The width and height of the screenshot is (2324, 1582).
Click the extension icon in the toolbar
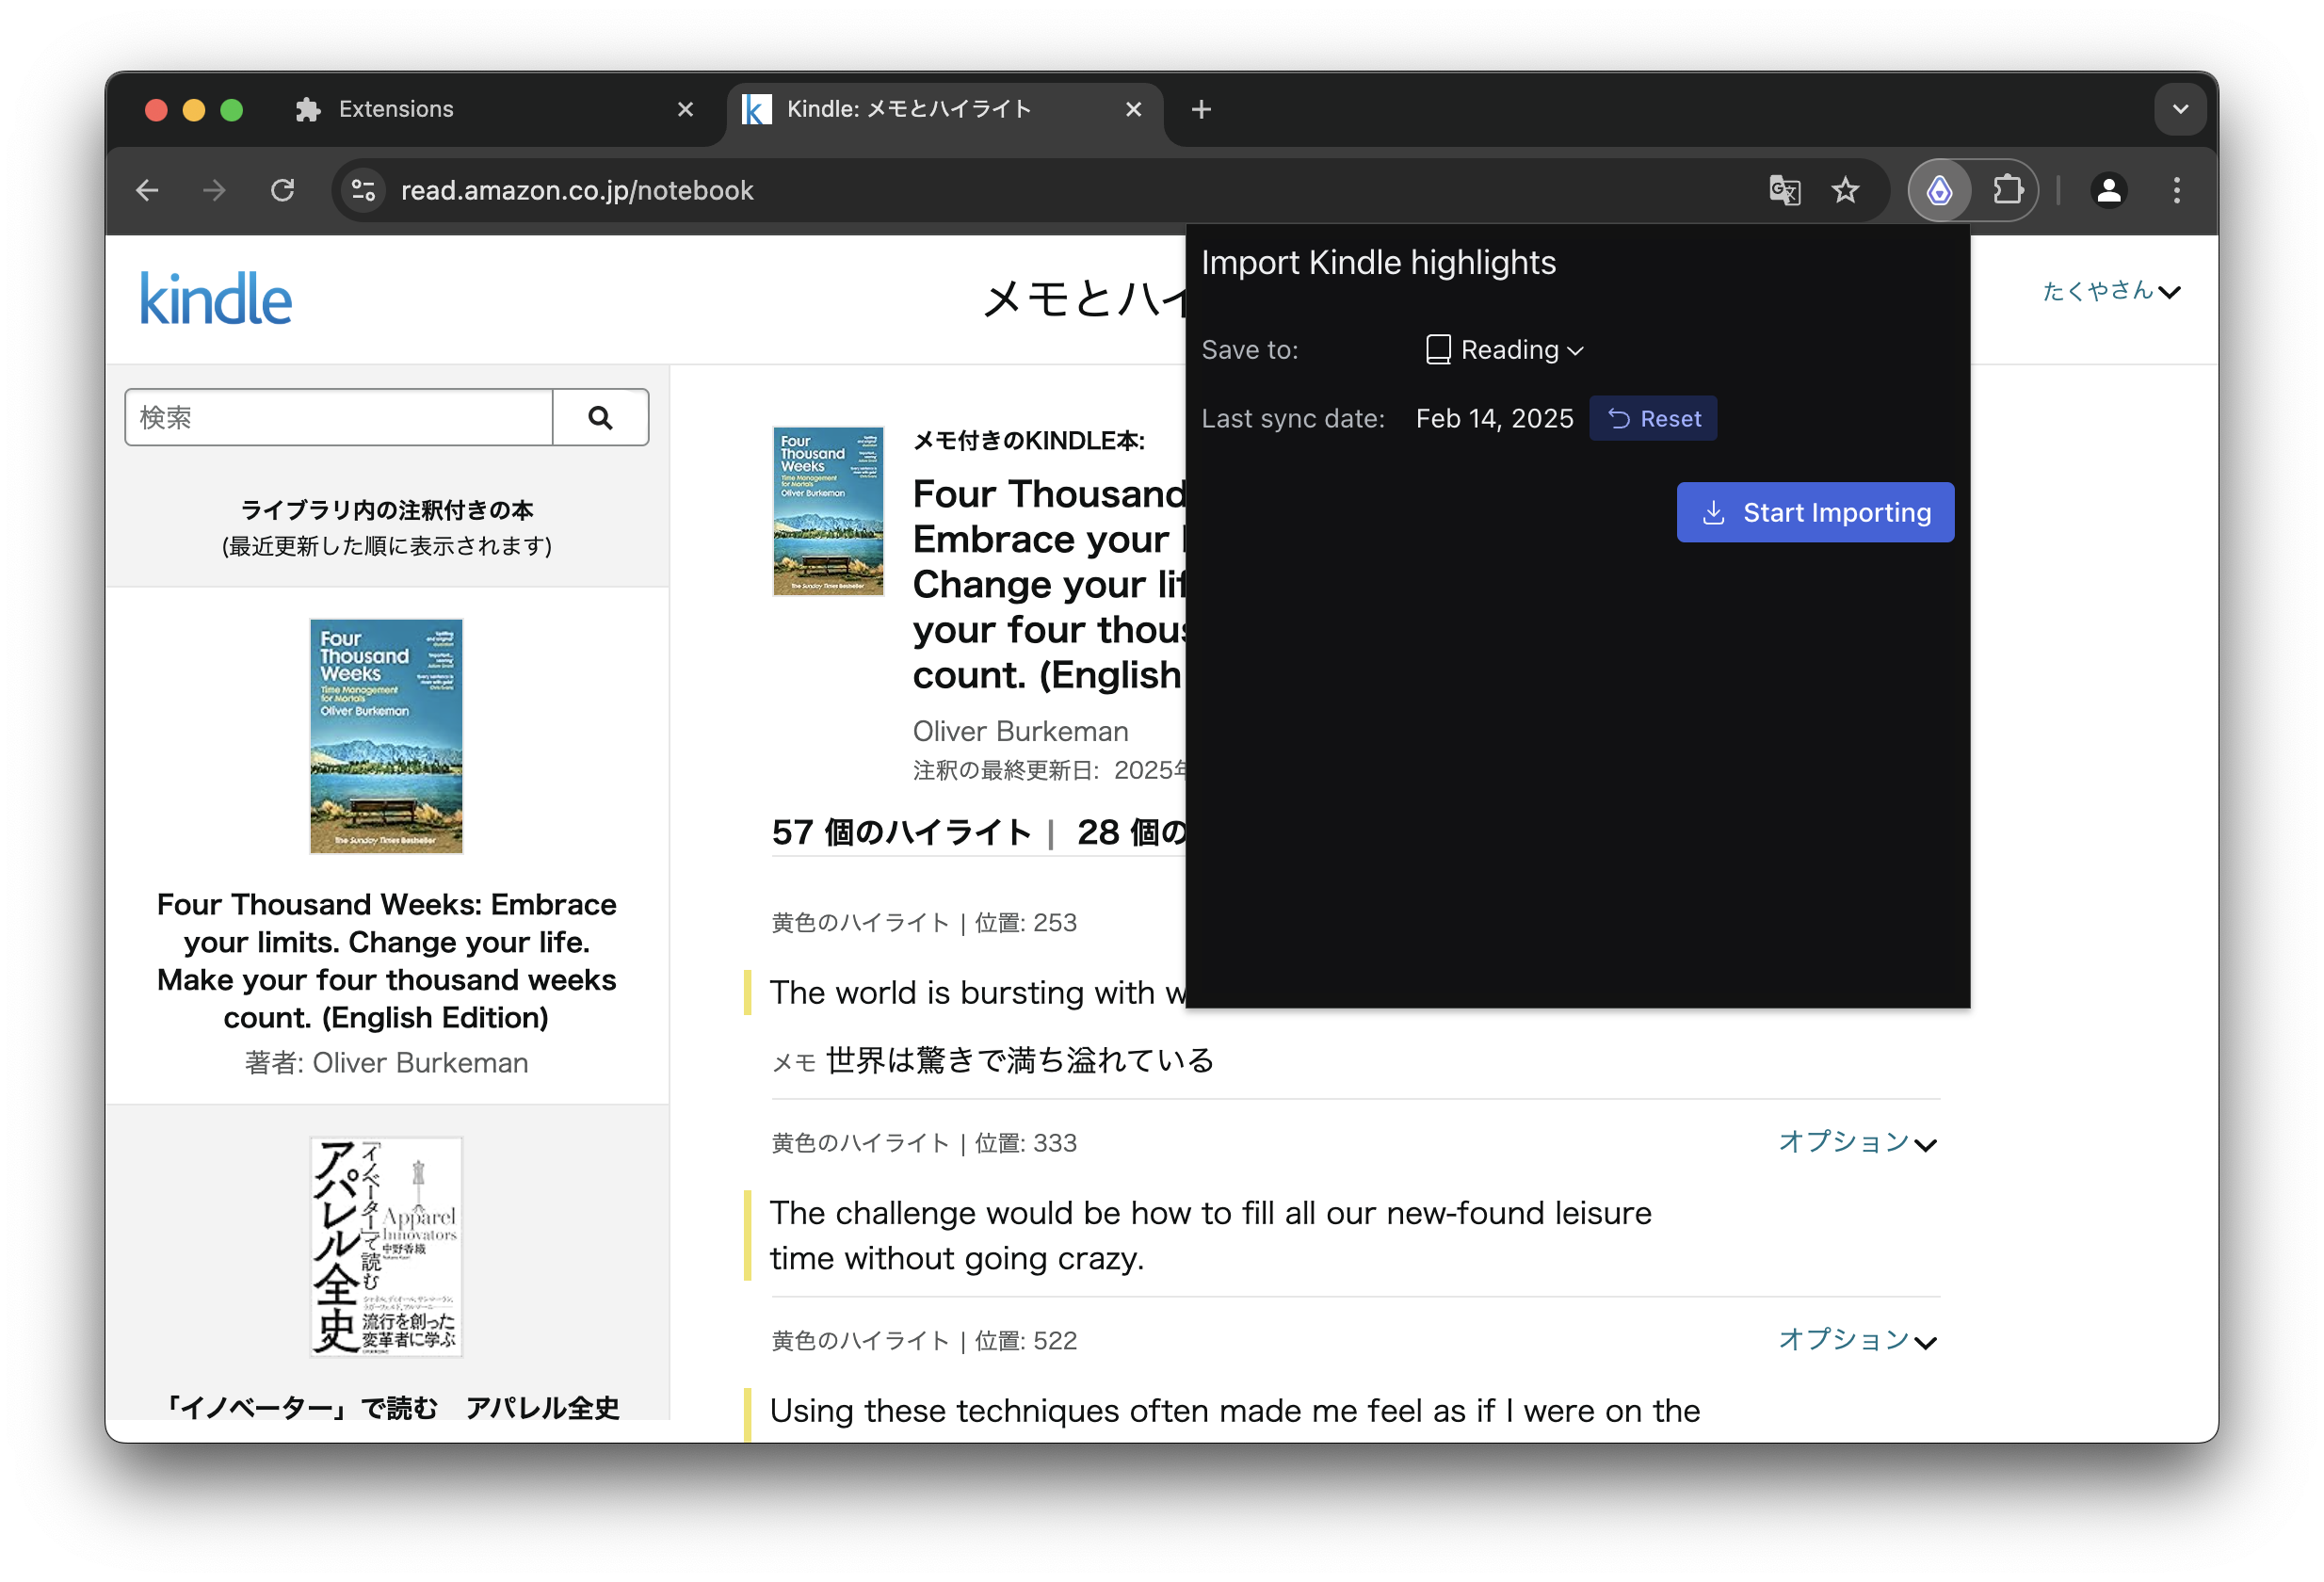point(1938,190)
